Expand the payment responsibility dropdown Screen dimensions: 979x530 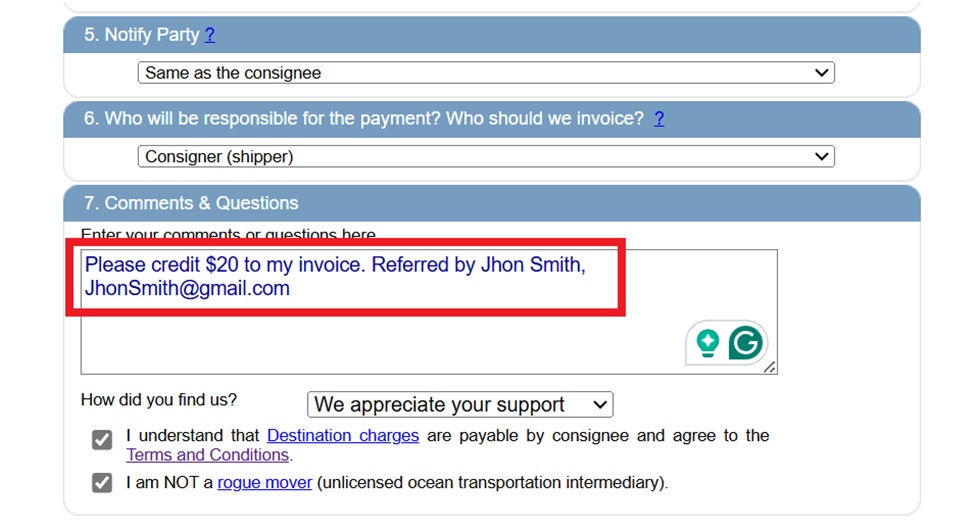point(485,157)
